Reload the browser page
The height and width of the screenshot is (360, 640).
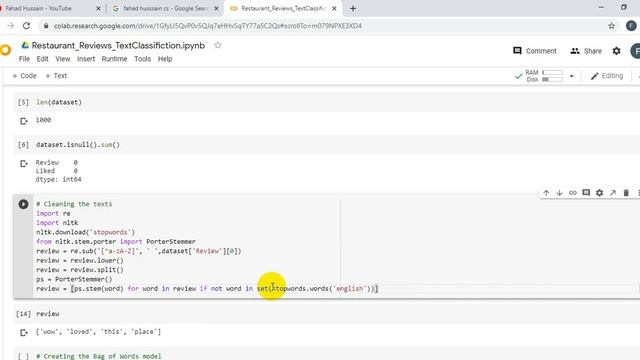(27, 26)
